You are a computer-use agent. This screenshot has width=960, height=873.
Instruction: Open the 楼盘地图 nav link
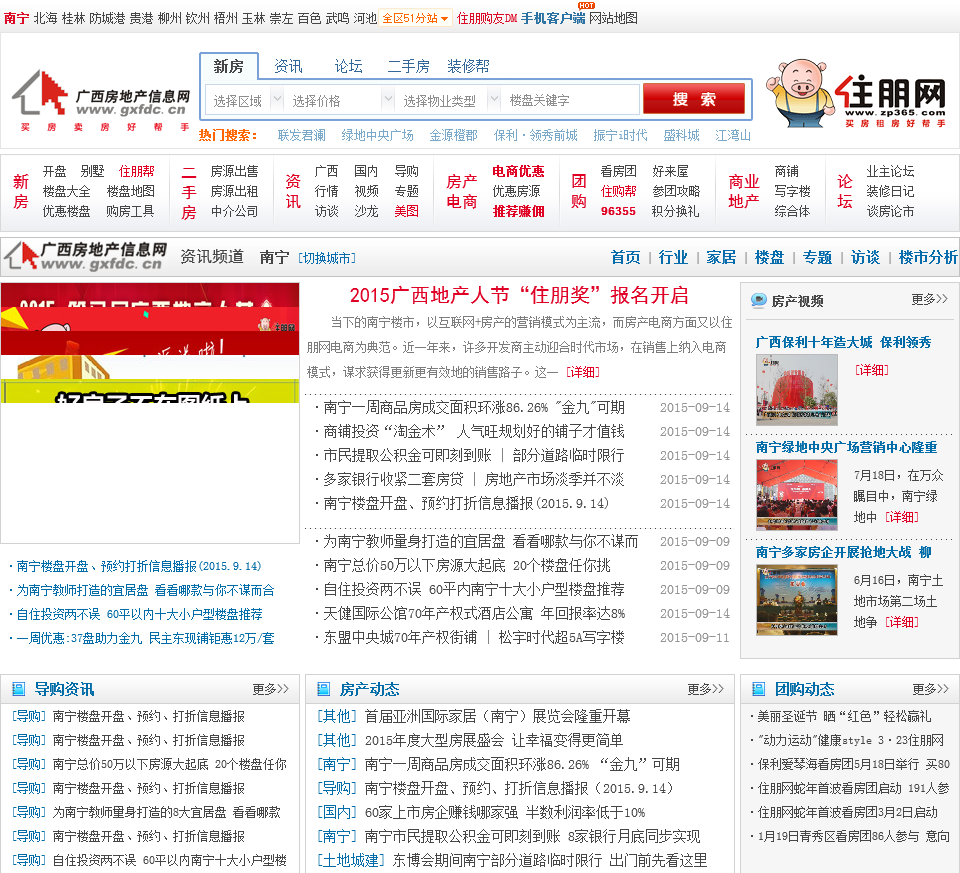pyautogui.click(x=130, y=191)
